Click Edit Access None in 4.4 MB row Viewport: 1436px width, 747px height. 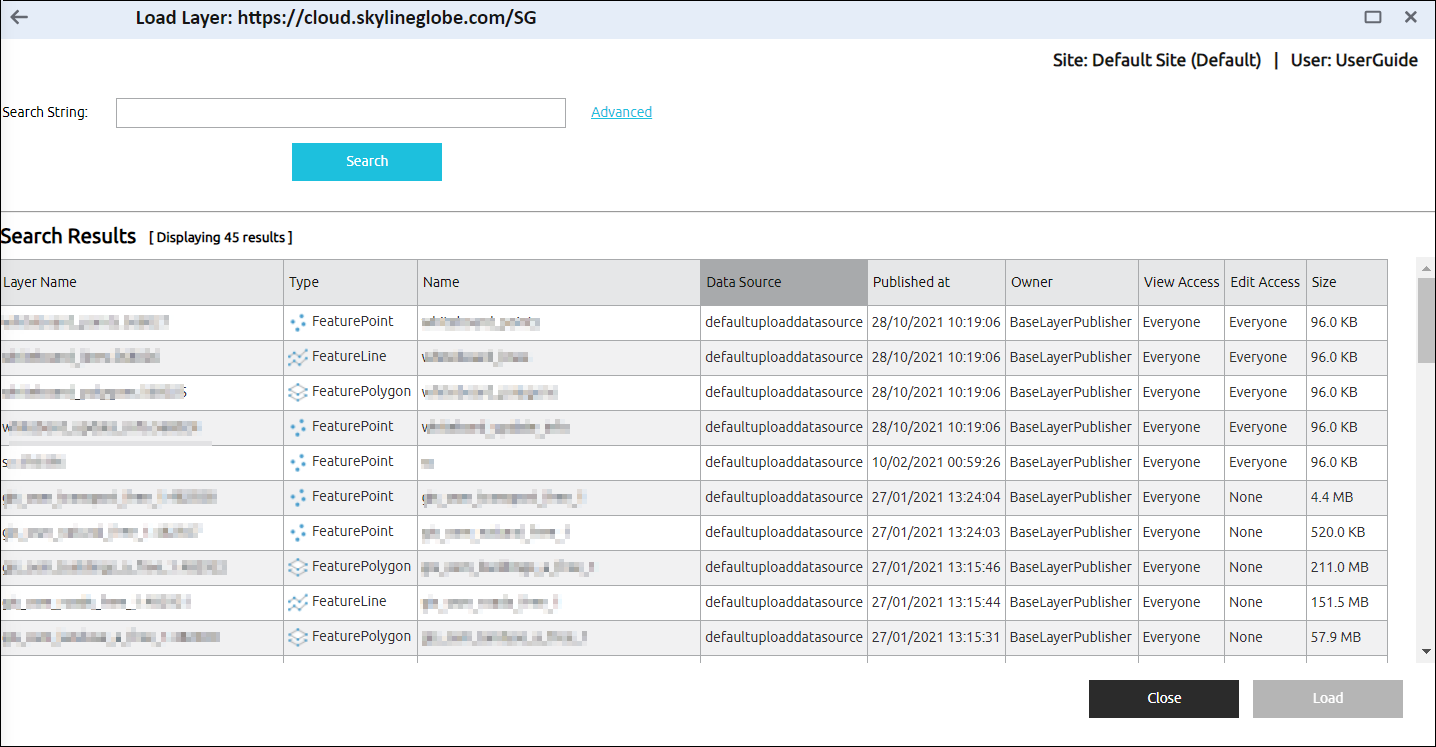(x=1246, y=497)
